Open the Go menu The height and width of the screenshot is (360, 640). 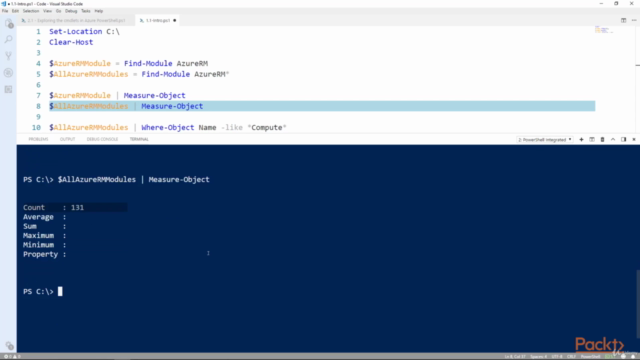point(58,11)
